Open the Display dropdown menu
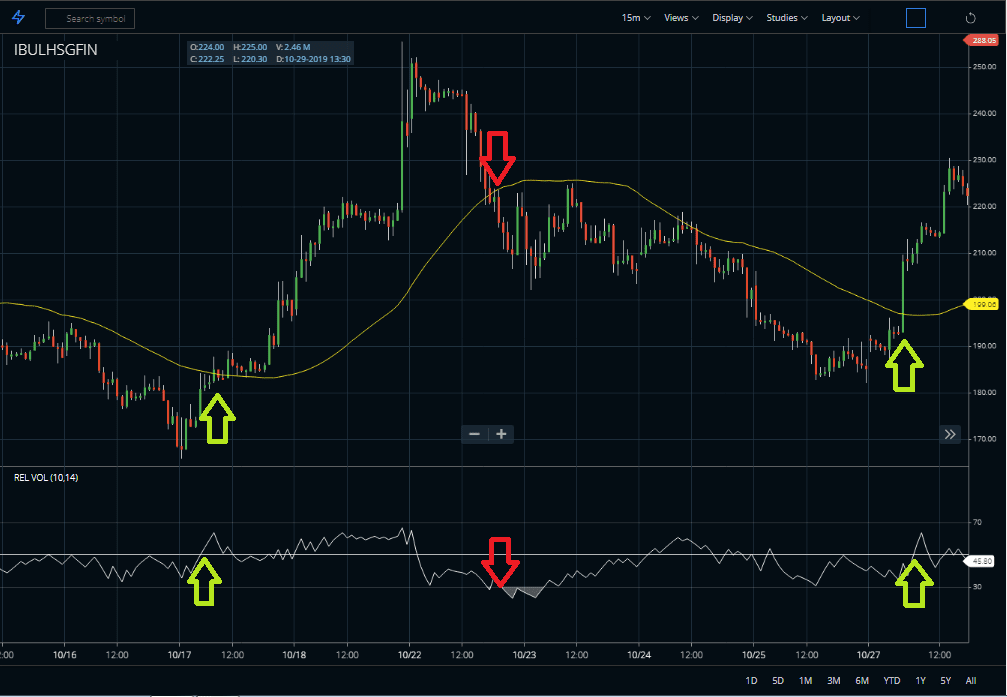 click(732, 18)
